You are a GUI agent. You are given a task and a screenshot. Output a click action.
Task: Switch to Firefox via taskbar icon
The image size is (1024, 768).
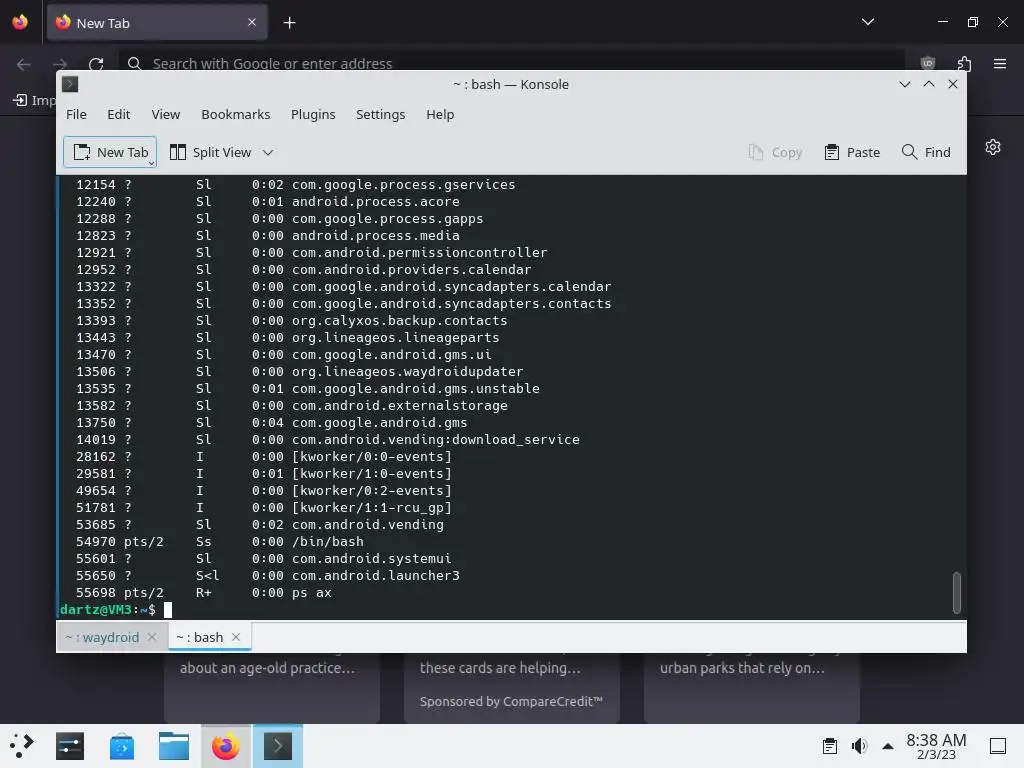(x=225, y=746)
